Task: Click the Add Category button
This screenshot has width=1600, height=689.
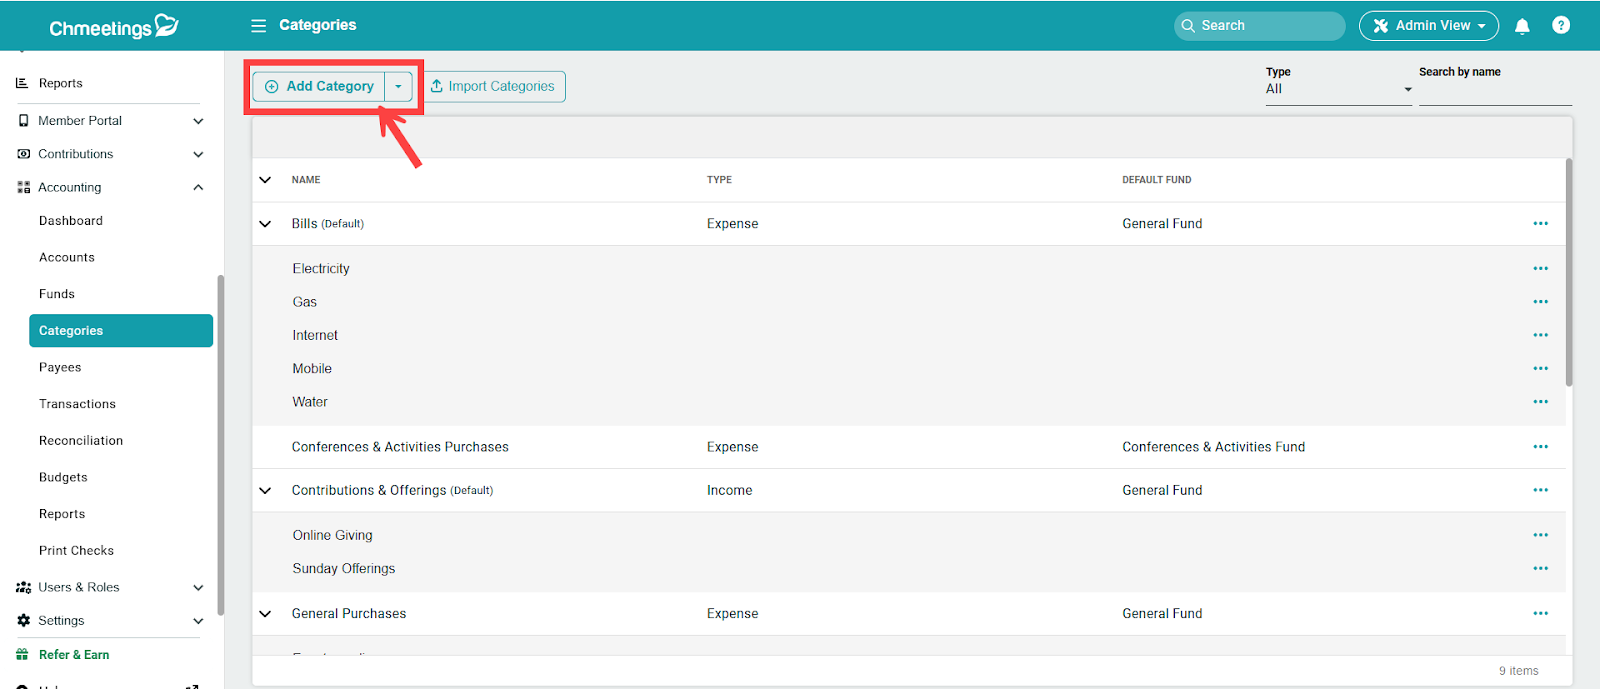Action: 320,87
